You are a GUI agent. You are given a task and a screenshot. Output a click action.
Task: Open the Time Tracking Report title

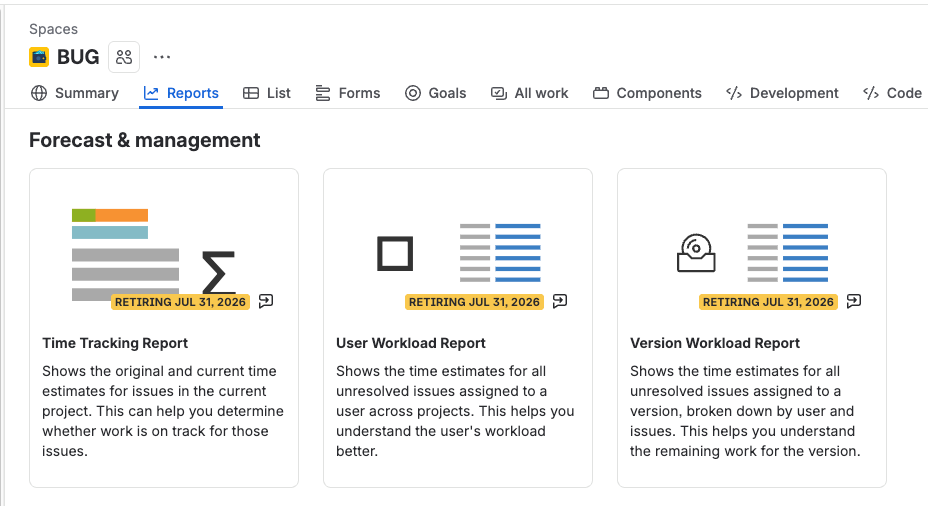(x=115, y=343)
